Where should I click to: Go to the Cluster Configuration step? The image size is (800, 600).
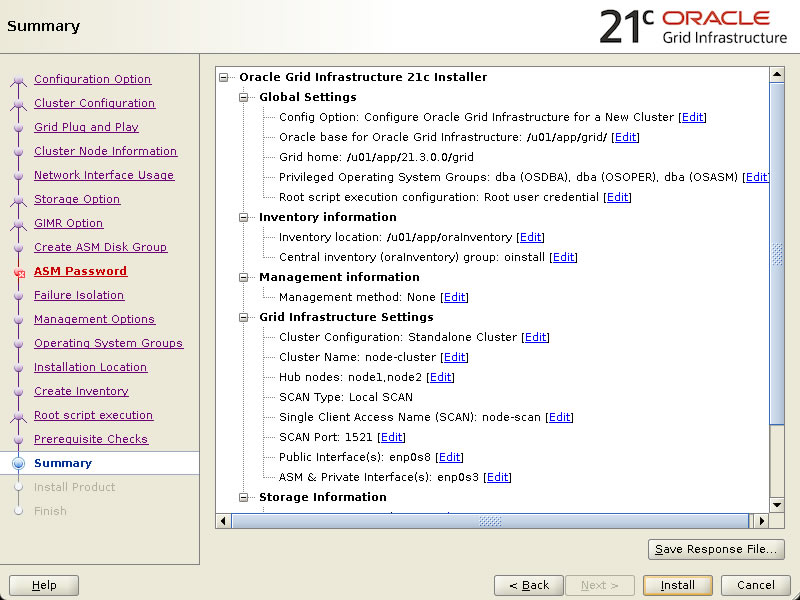94,103
